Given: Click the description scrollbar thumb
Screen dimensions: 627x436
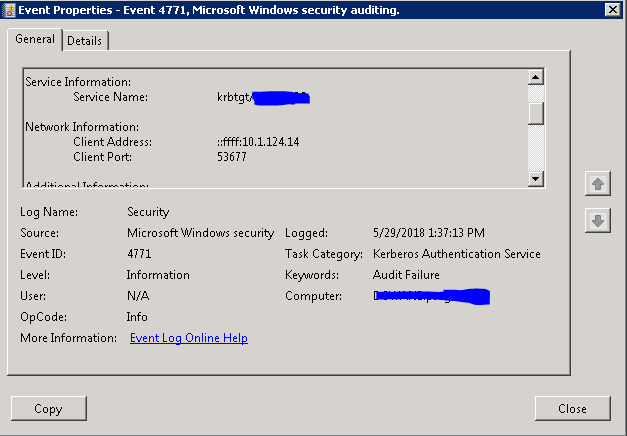Looking at the screenshot, I should (536, 113).
